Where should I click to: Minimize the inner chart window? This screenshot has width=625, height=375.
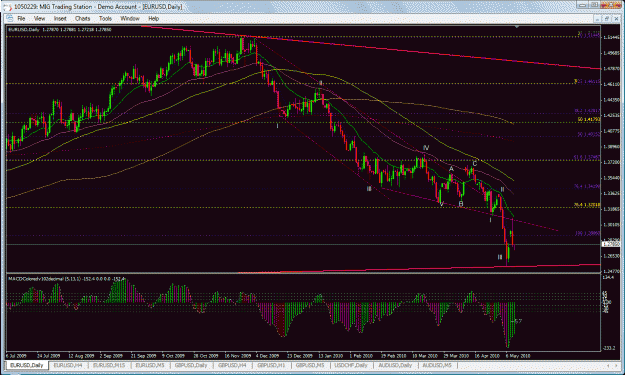point(597,18)
